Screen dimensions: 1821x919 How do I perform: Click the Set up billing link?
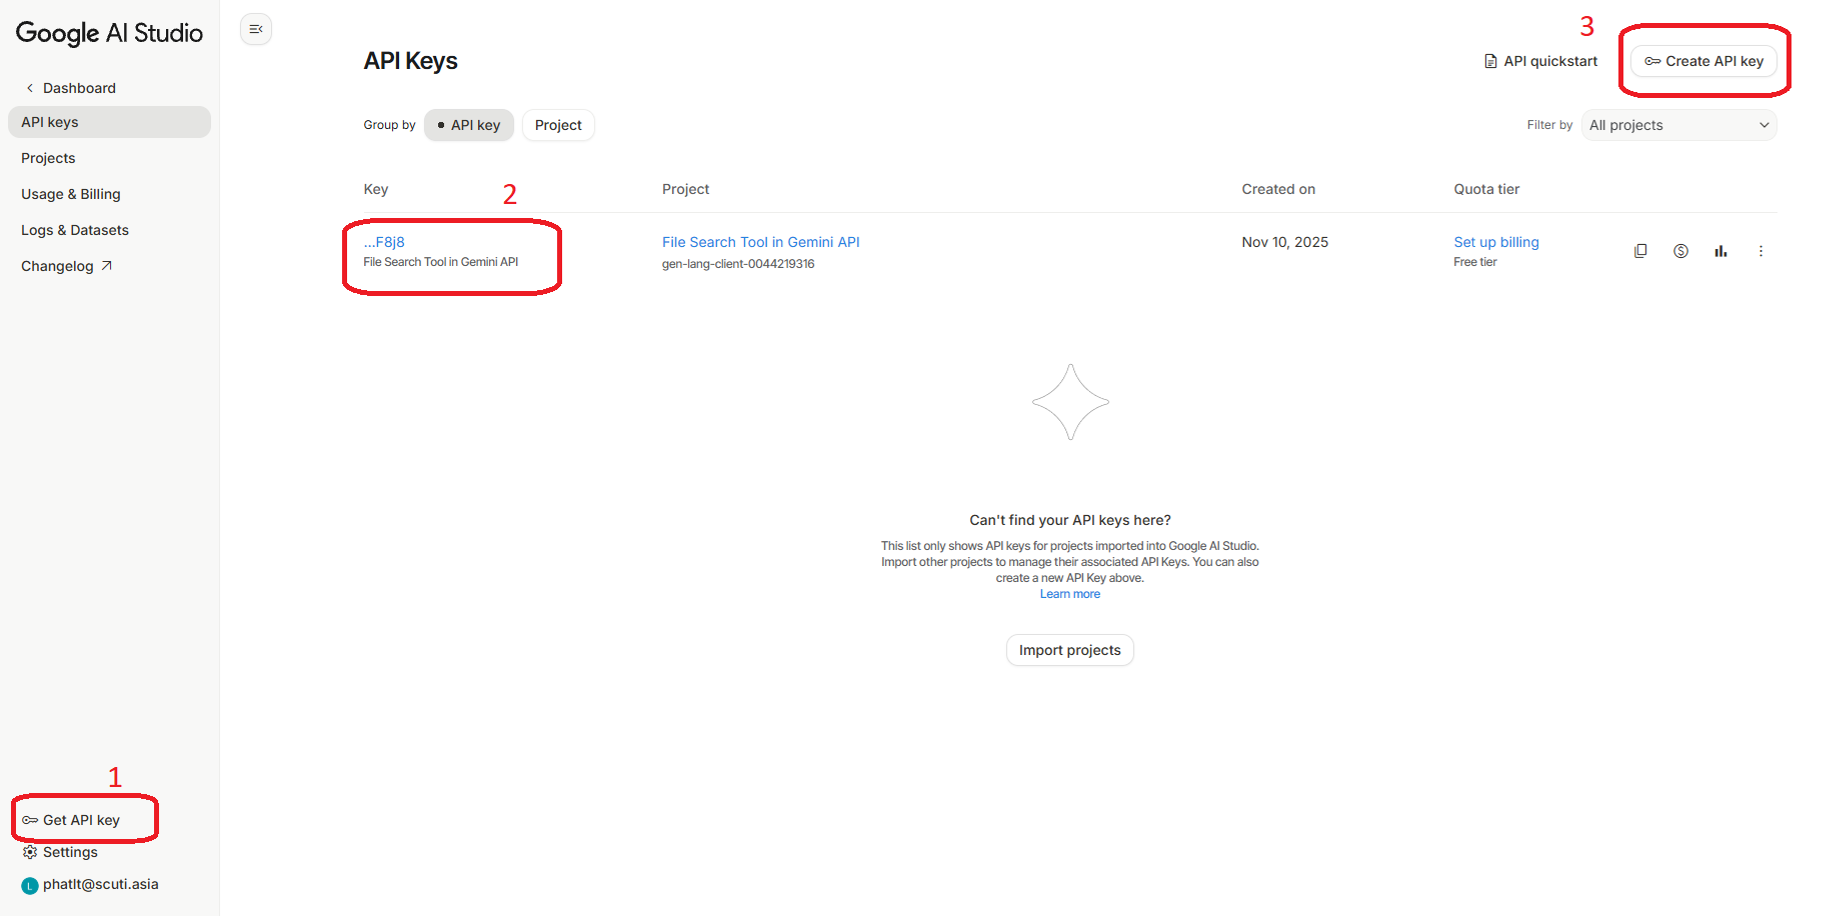point(1496,242)
